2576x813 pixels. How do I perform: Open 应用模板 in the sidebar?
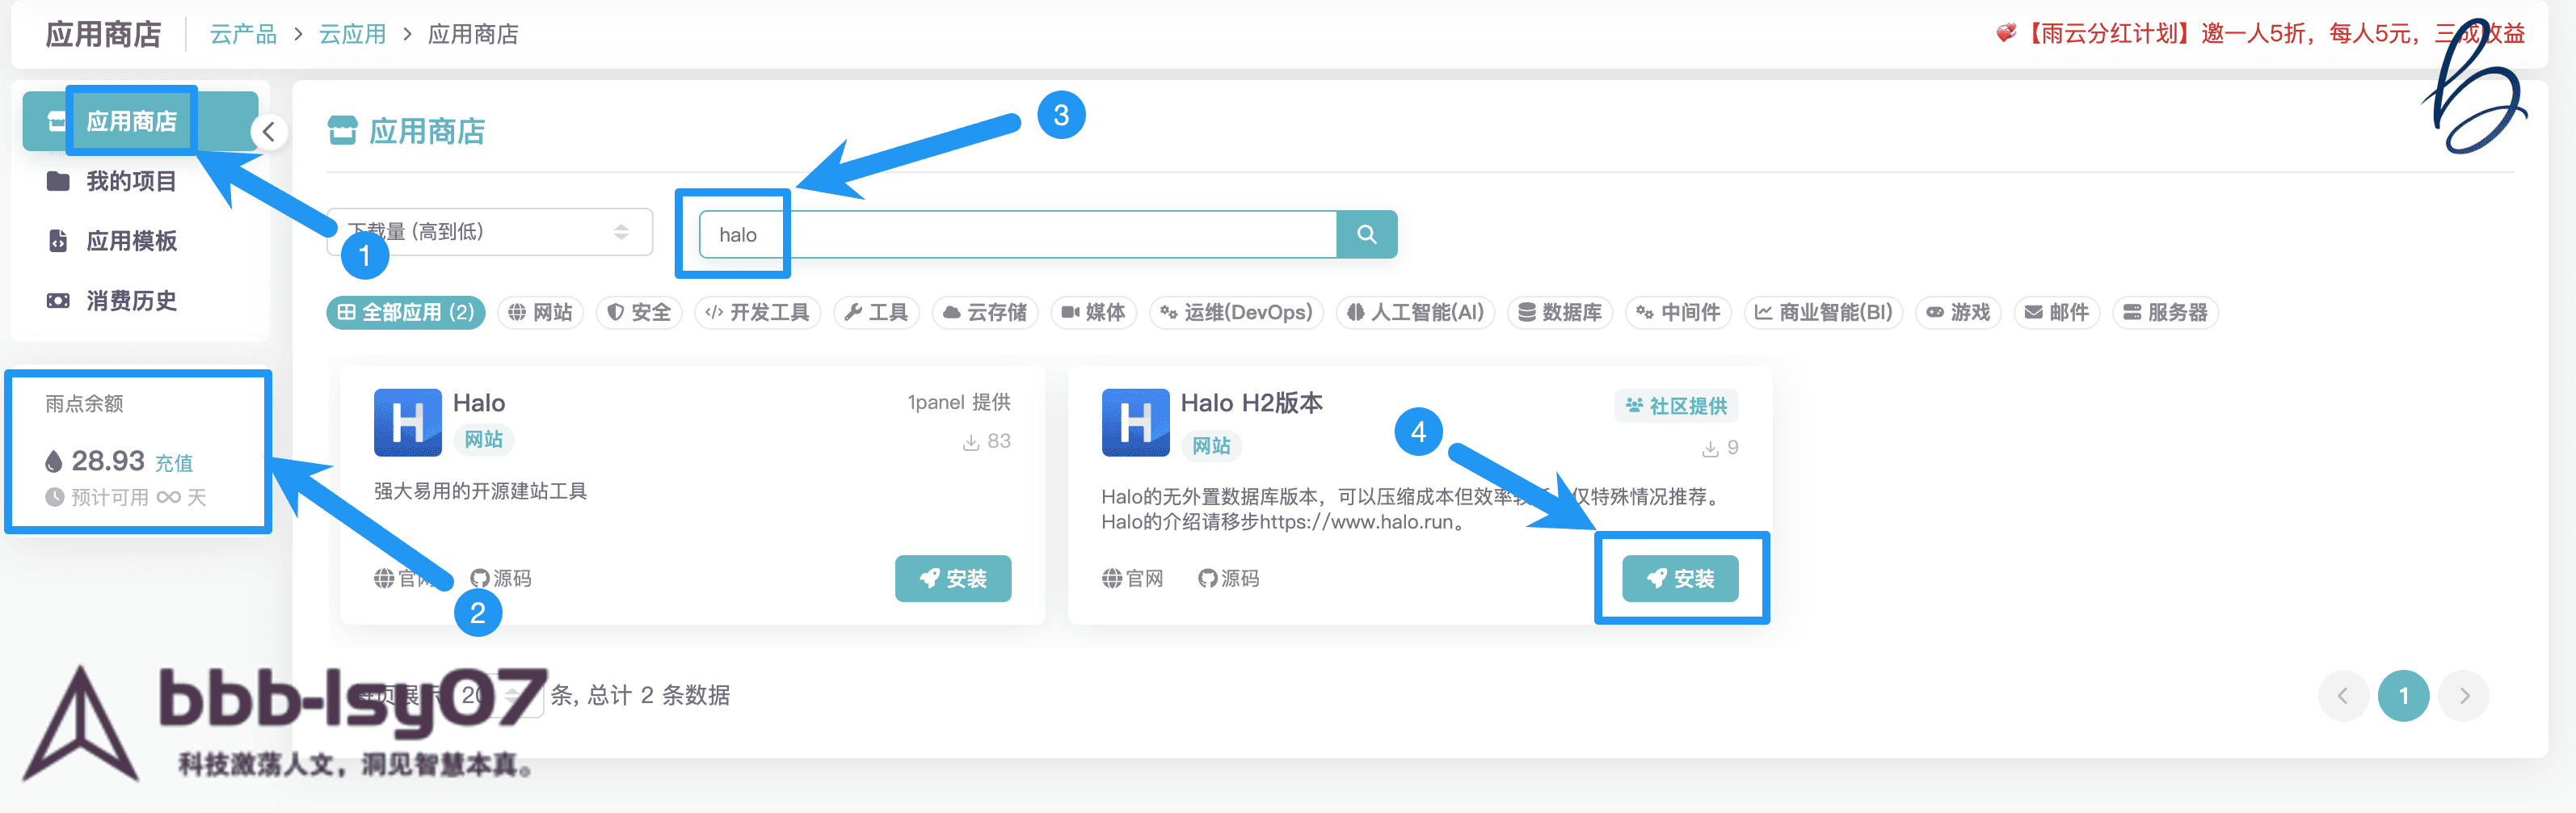130,241
